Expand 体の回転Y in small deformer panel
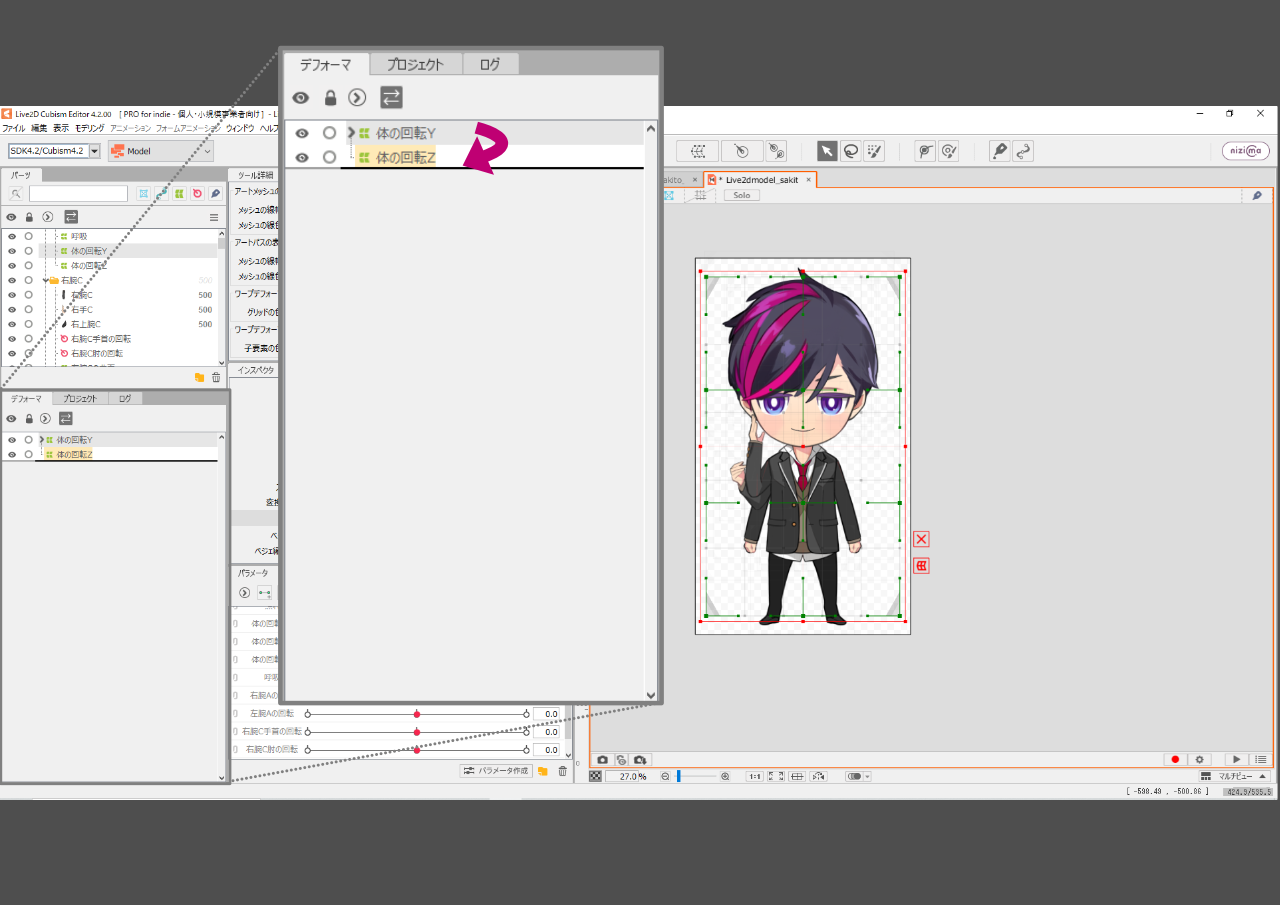This screenshot has width=1280, height=905. pyautogui.click(x=40, y=440)
